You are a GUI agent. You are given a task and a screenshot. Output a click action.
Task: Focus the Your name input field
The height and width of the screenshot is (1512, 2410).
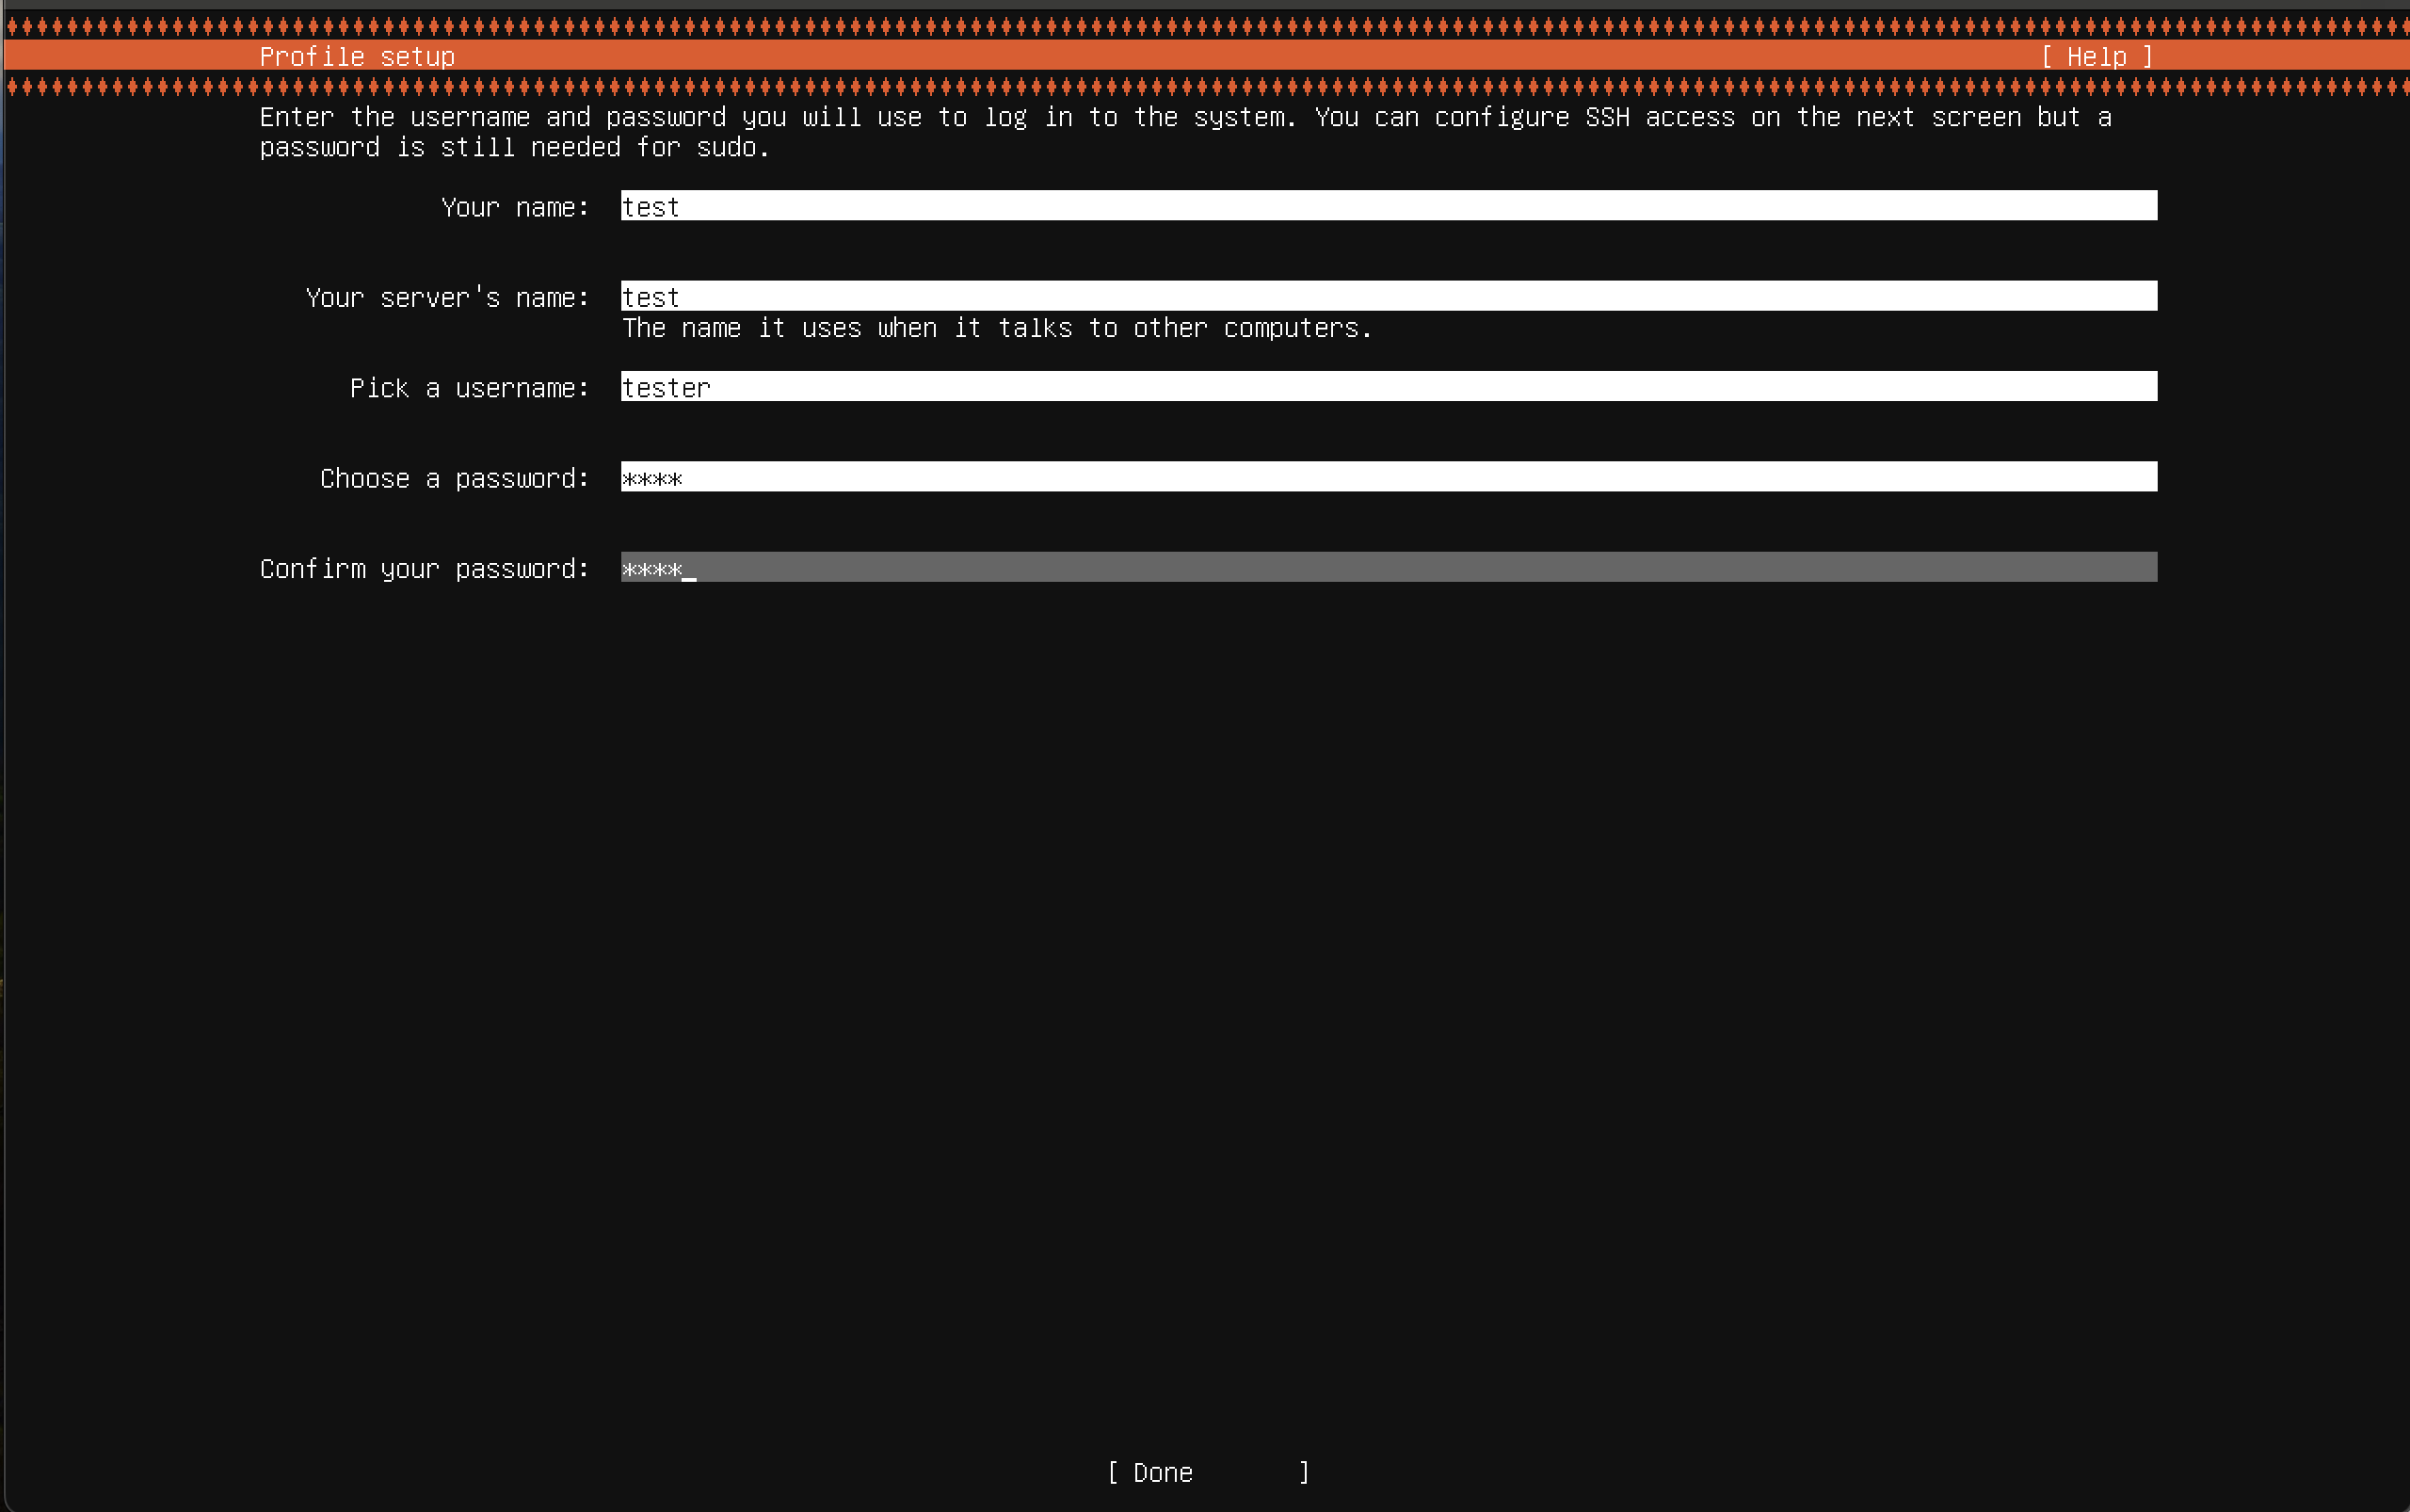(x=1388, y=206)
